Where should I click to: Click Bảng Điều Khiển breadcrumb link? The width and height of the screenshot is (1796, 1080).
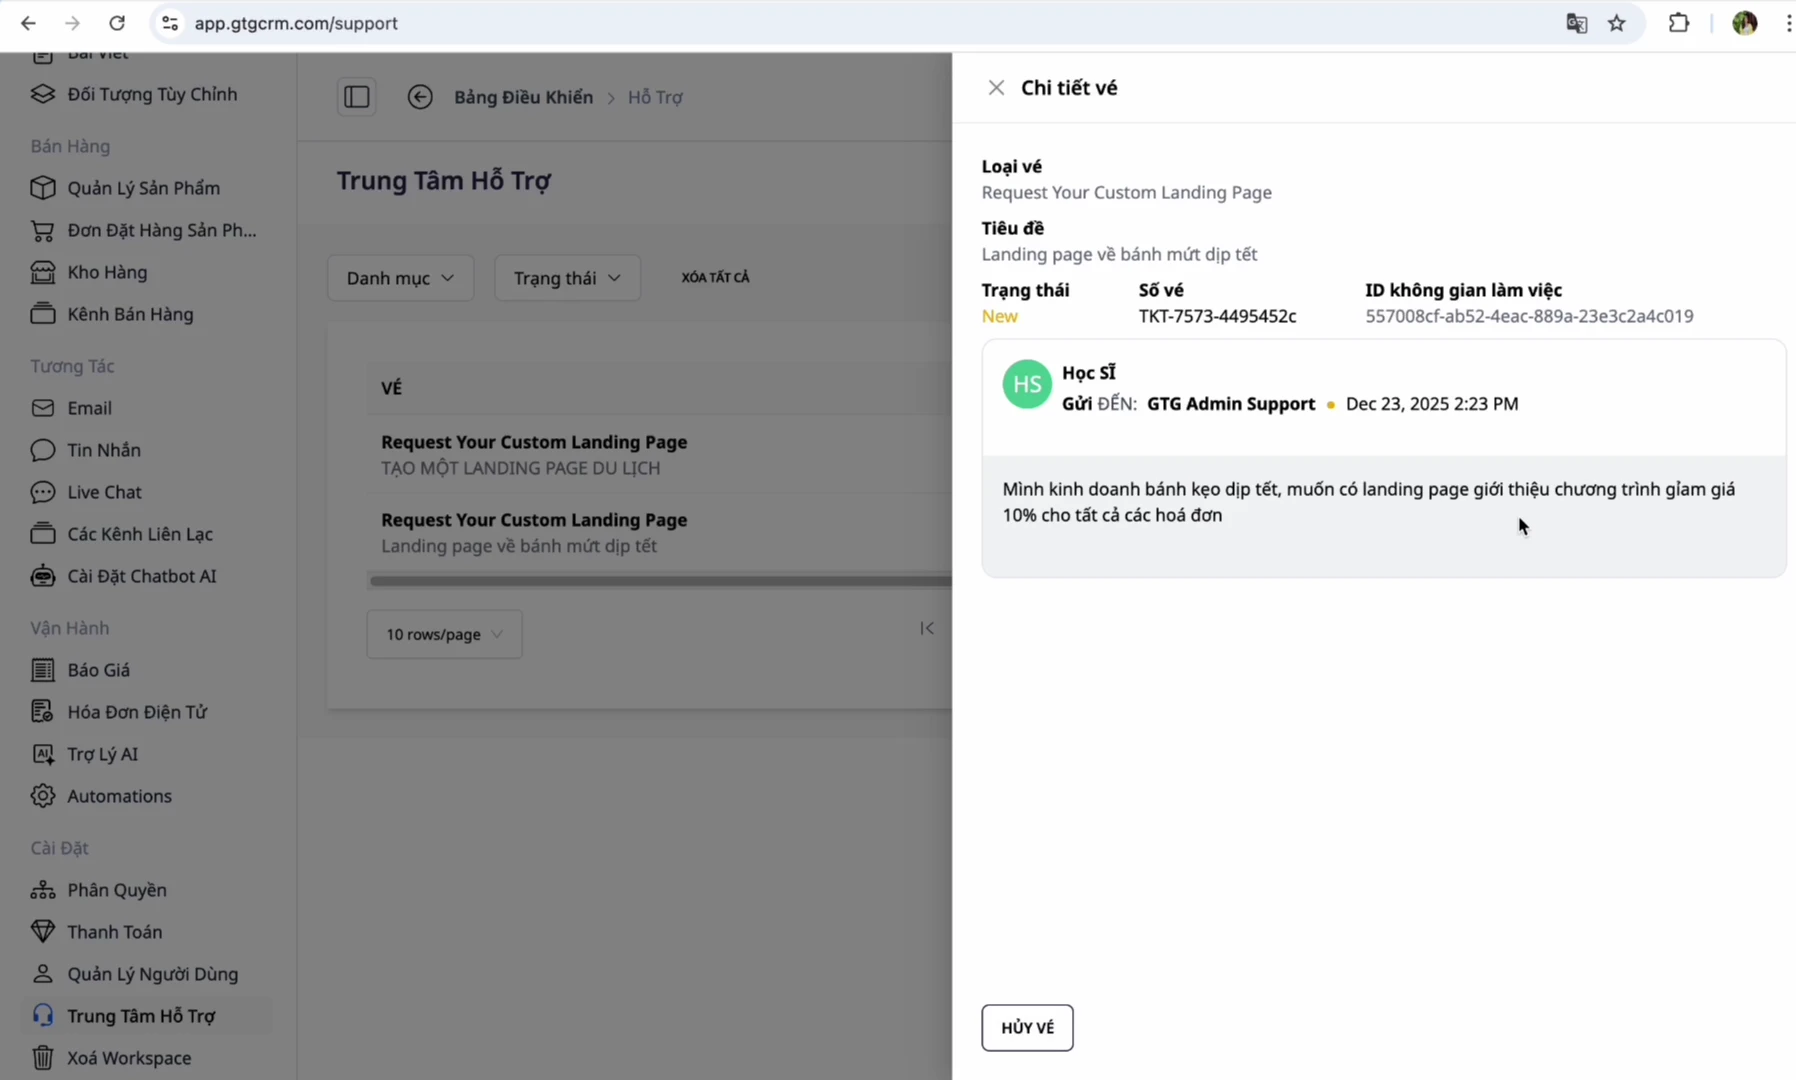point(523,97)
